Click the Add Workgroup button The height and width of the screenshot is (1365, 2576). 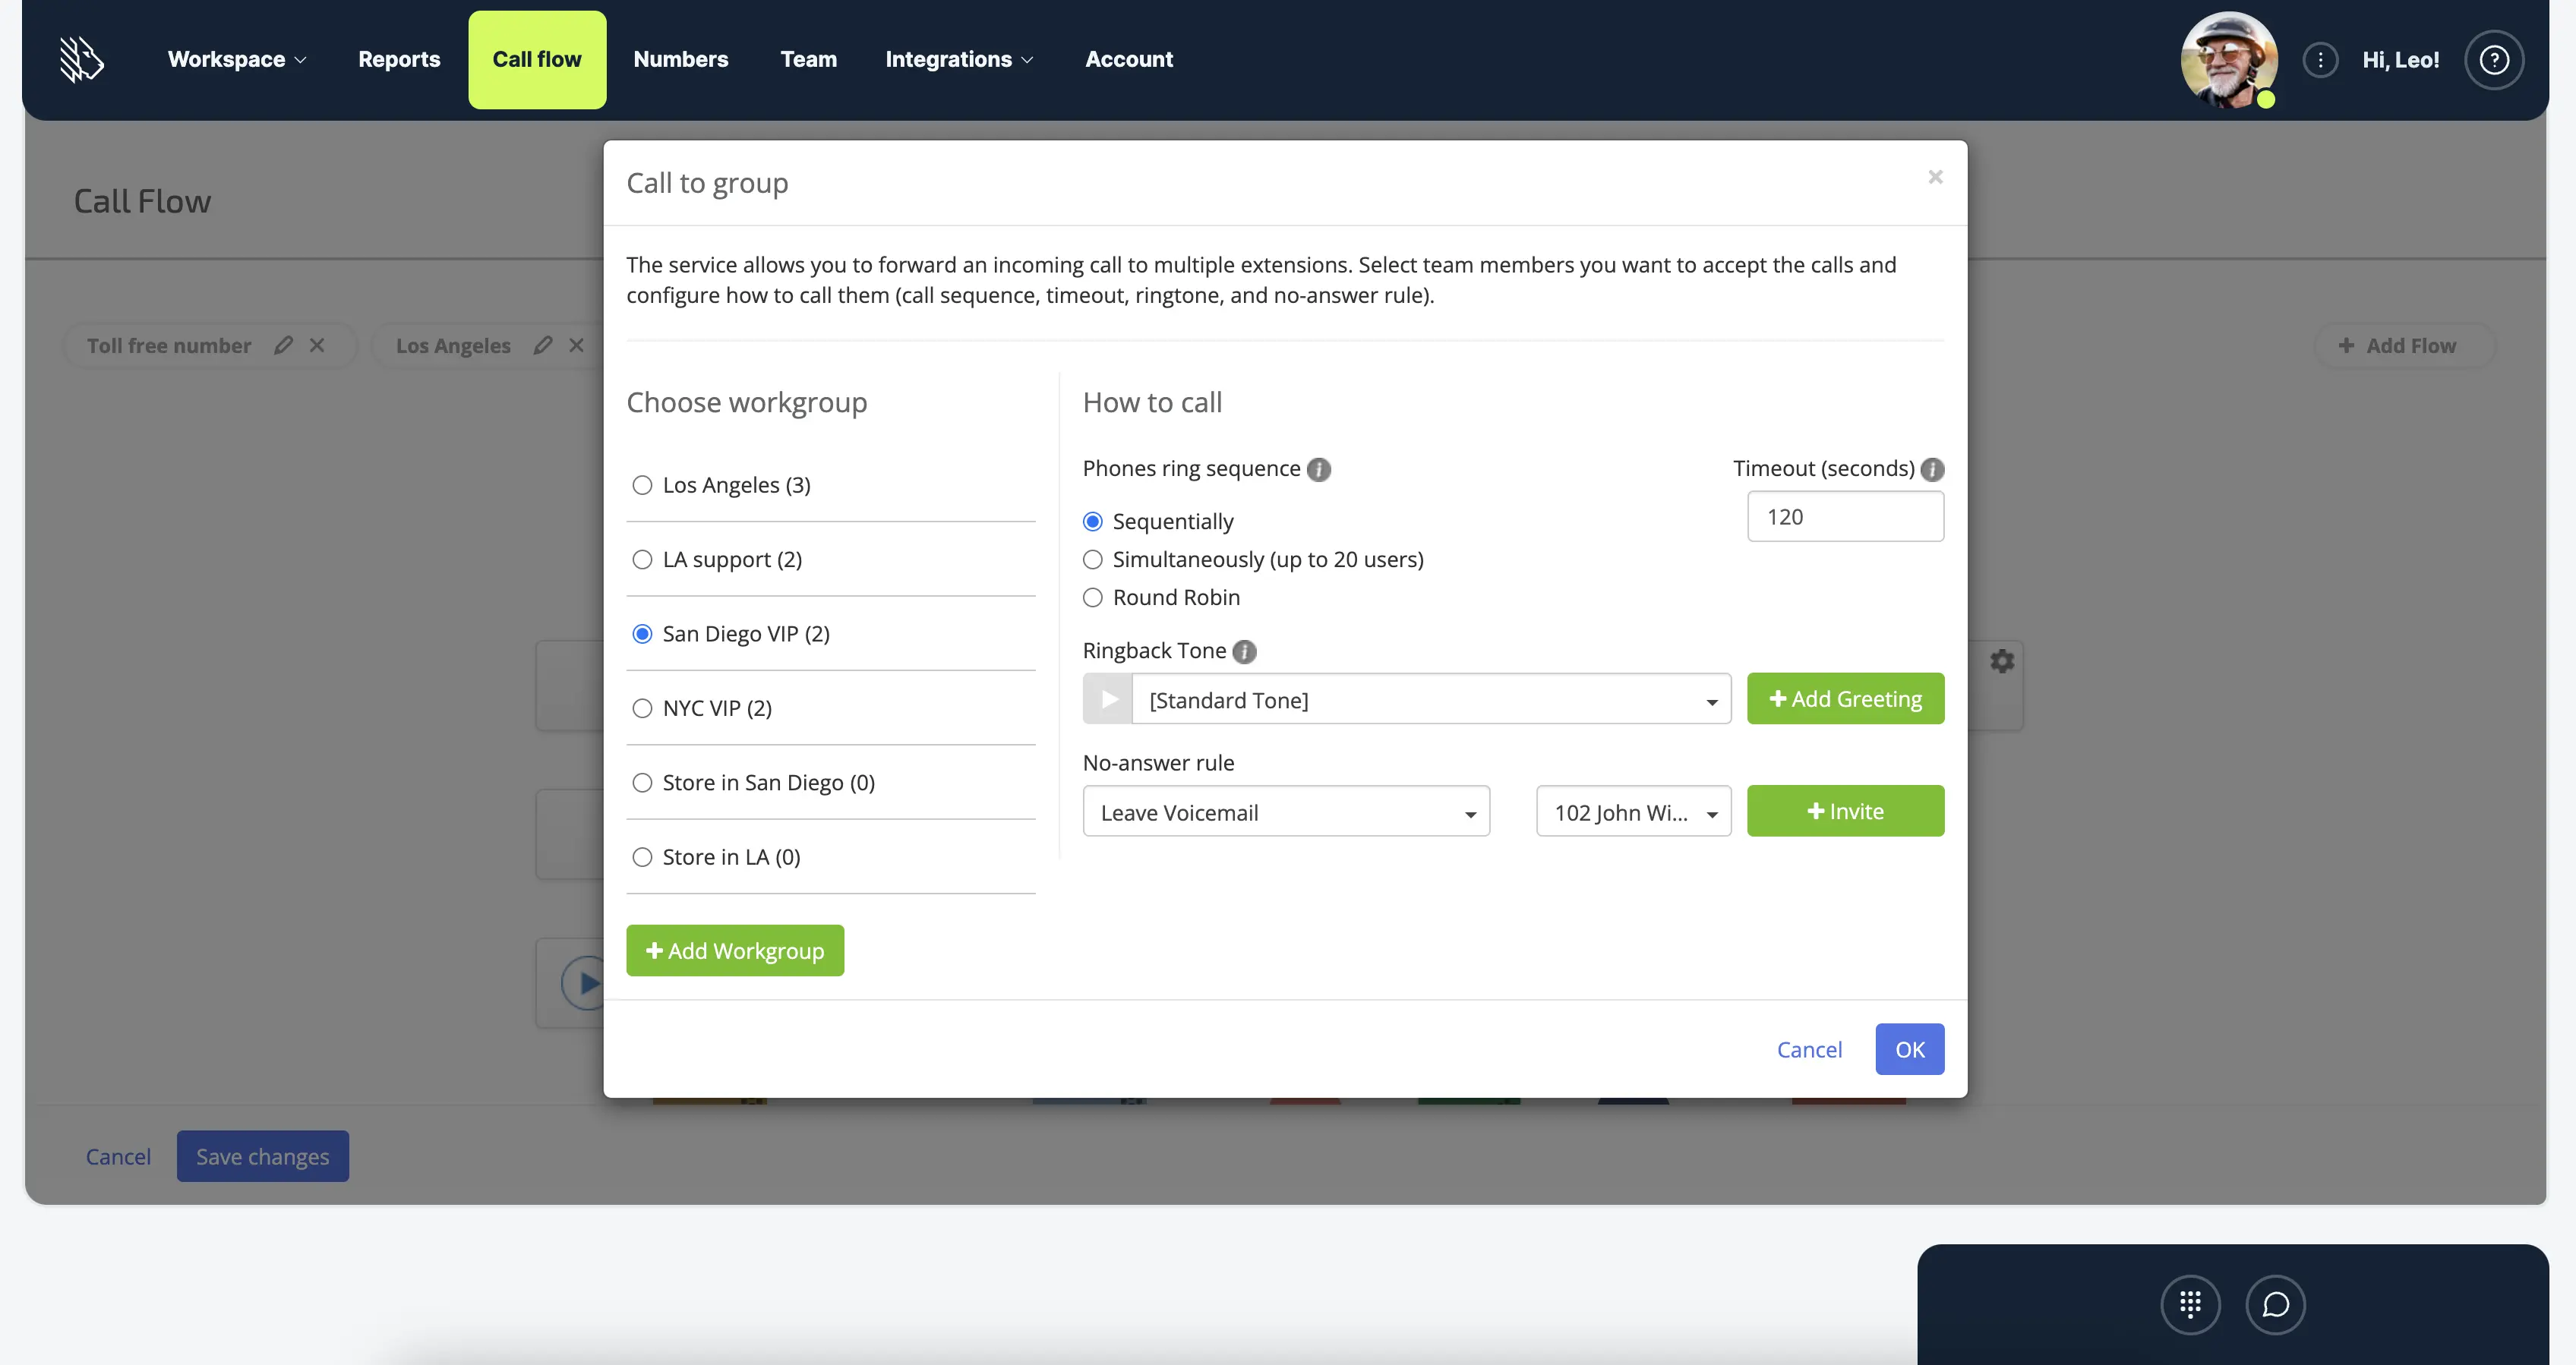(x=735, y=950)
